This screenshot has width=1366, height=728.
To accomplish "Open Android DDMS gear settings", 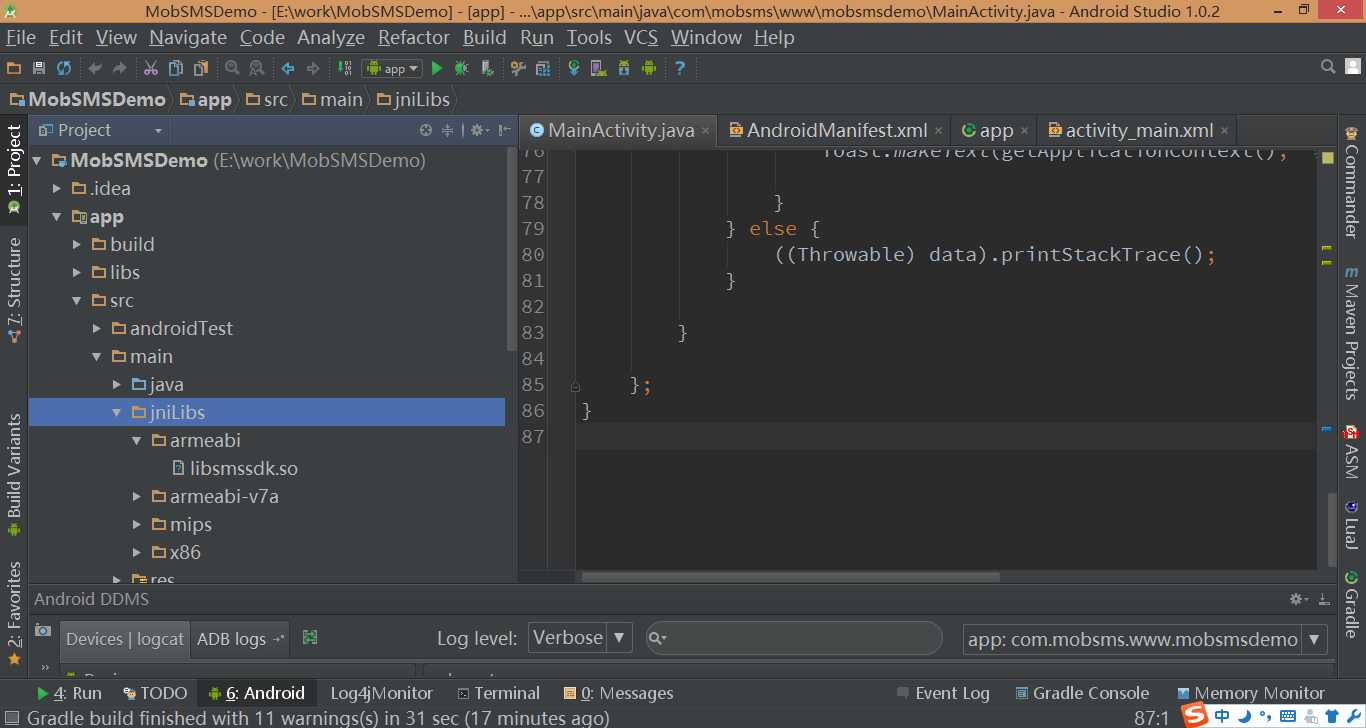I will (1299, 599).
